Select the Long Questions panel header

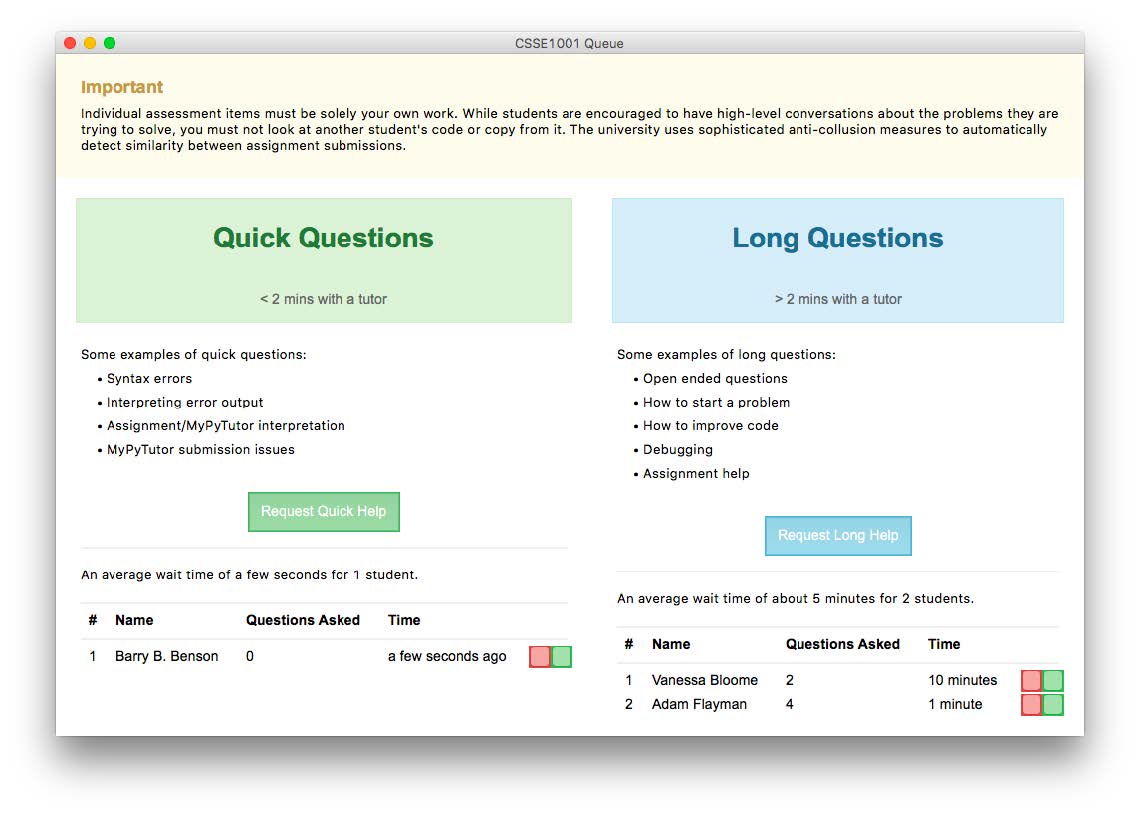pos(837,238)
